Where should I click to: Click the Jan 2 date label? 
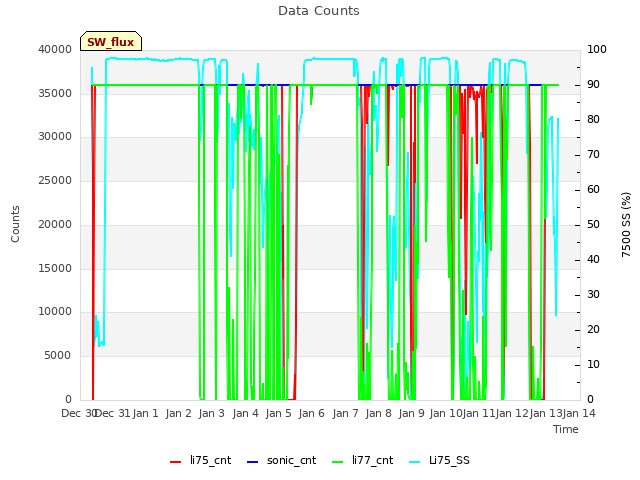(179, 413)
